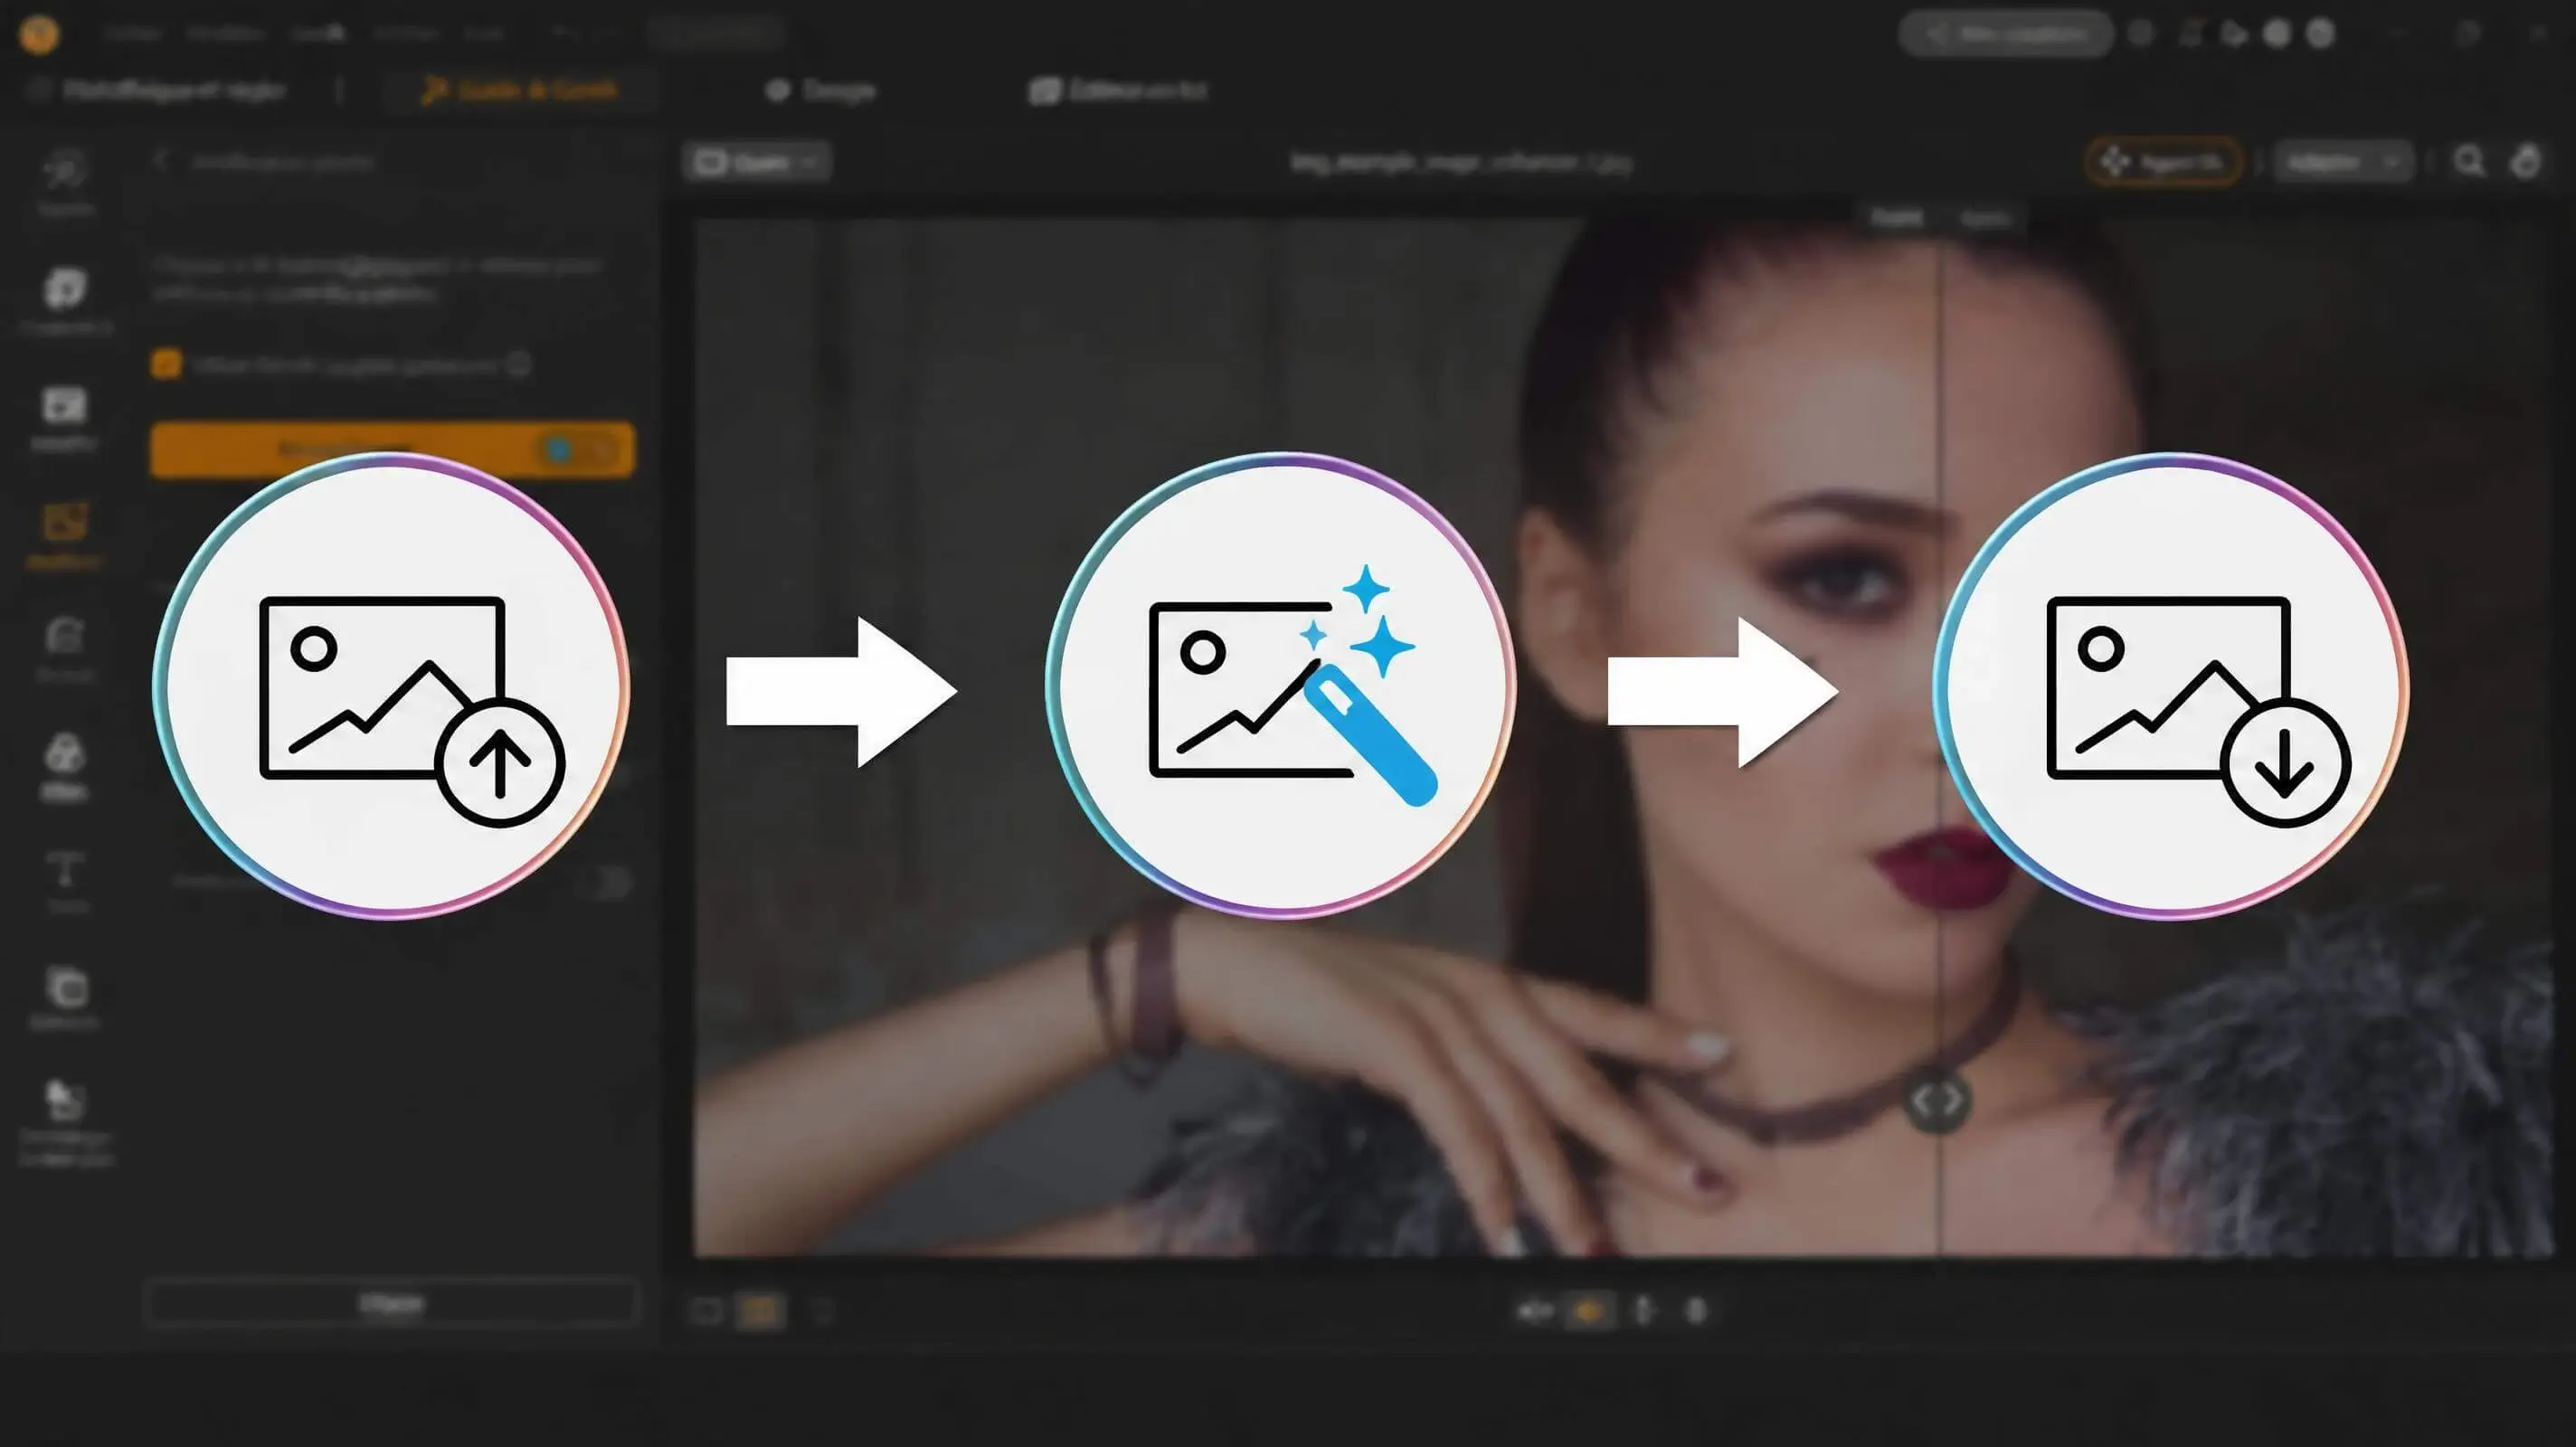Open the Photothèque tab in module bar

tap(157, 90)
